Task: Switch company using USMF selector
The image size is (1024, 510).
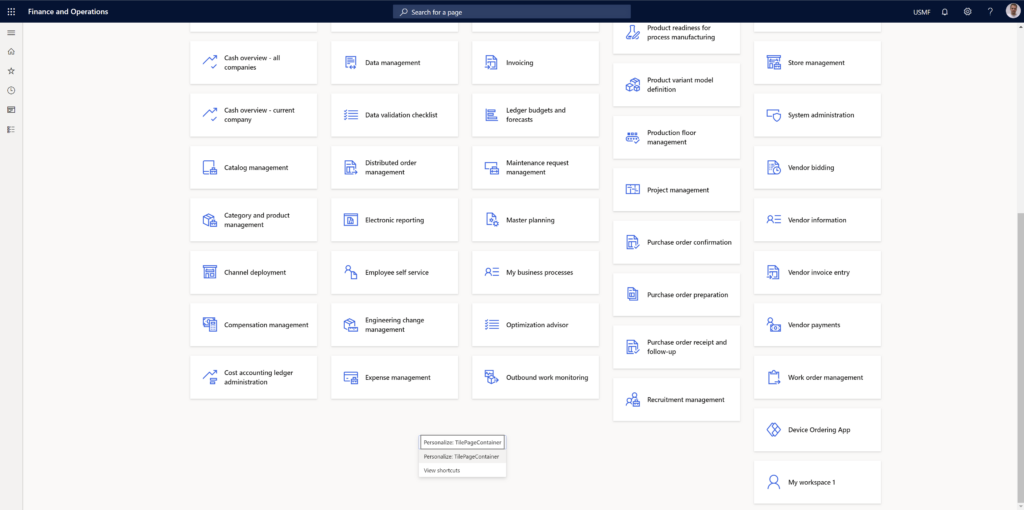Action: pos(922,12)
